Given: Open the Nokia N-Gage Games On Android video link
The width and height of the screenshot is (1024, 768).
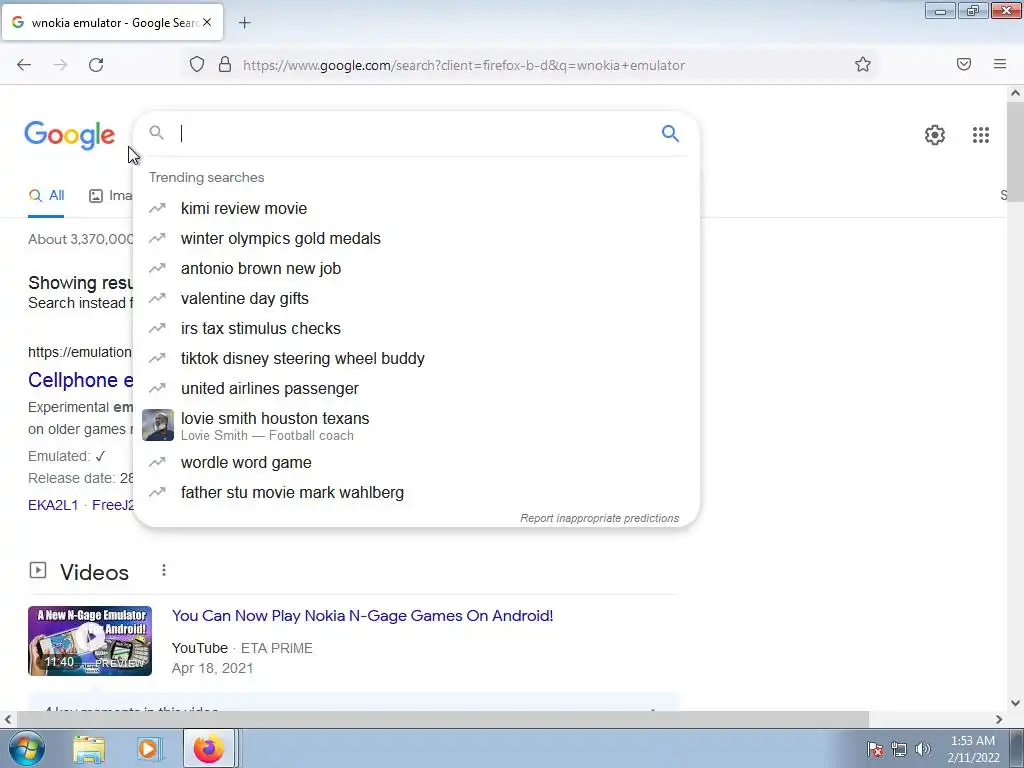Looking at the screenshot, I should pos(362,616).
